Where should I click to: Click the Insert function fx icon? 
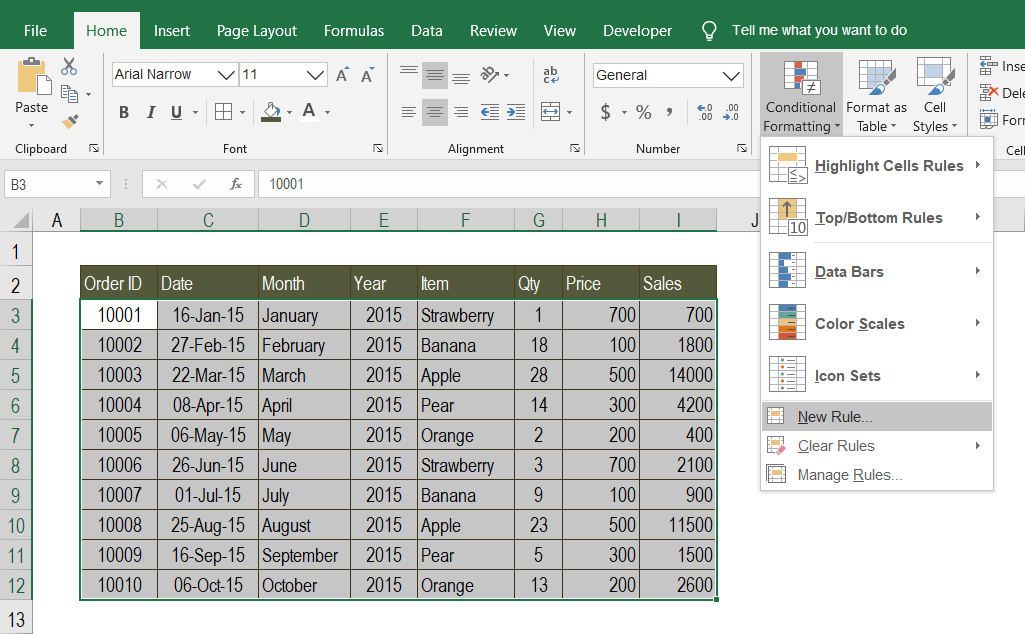click(x=236, y=184)
